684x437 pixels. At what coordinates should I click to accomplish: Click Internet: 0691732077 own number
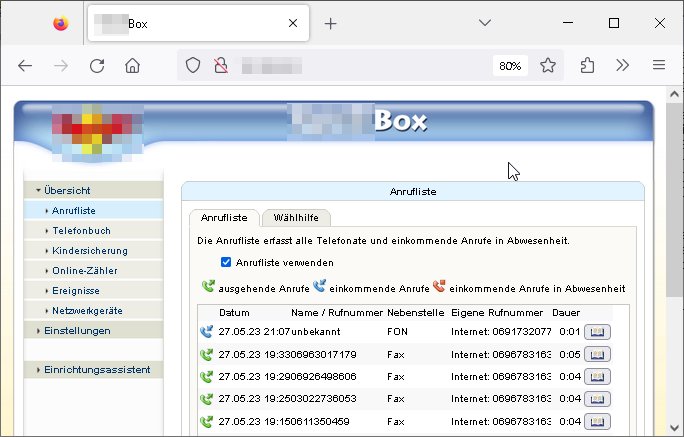coord(501,332)
